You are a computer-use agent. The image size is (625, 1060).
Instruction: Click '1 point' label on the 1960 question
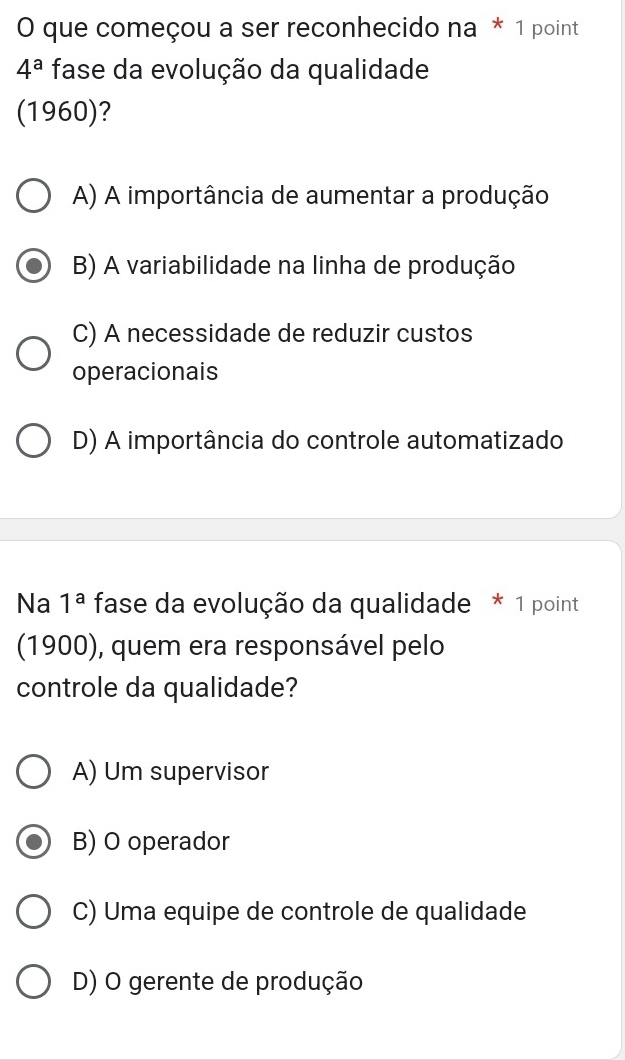tap(546, 28)
